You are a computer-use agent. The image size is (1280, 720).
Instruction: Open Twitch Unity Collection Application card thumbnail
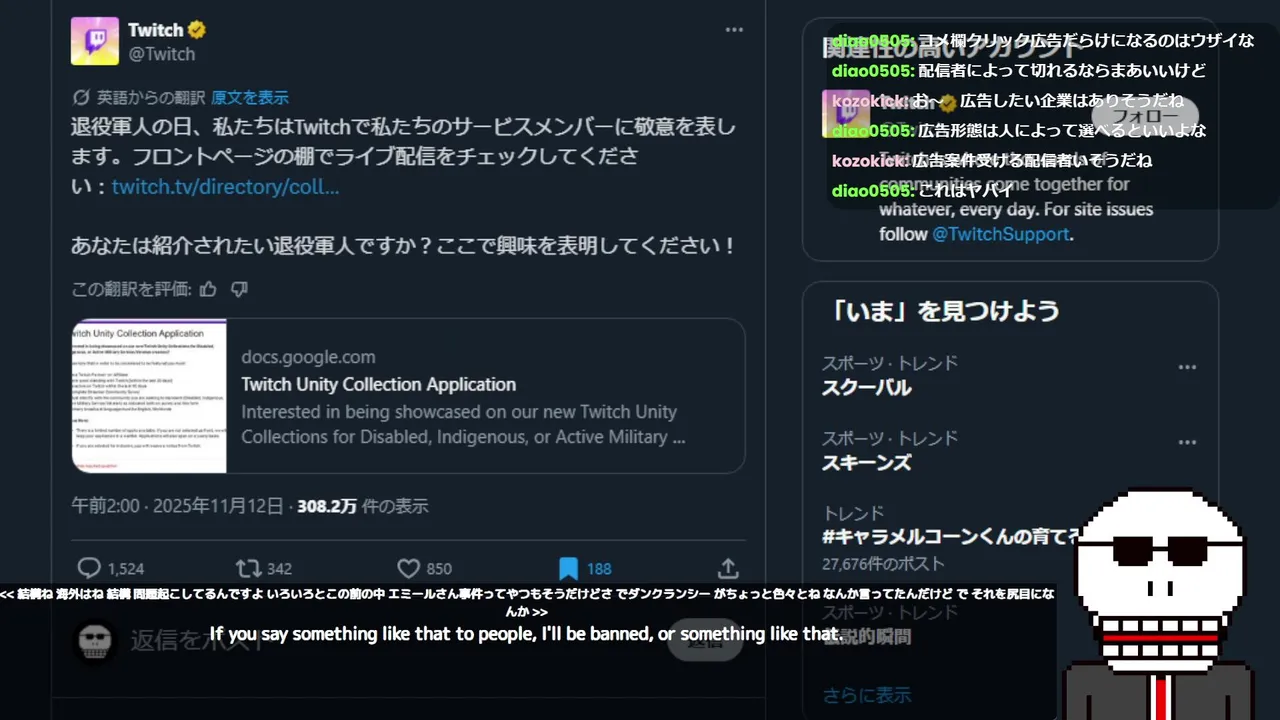149,396
